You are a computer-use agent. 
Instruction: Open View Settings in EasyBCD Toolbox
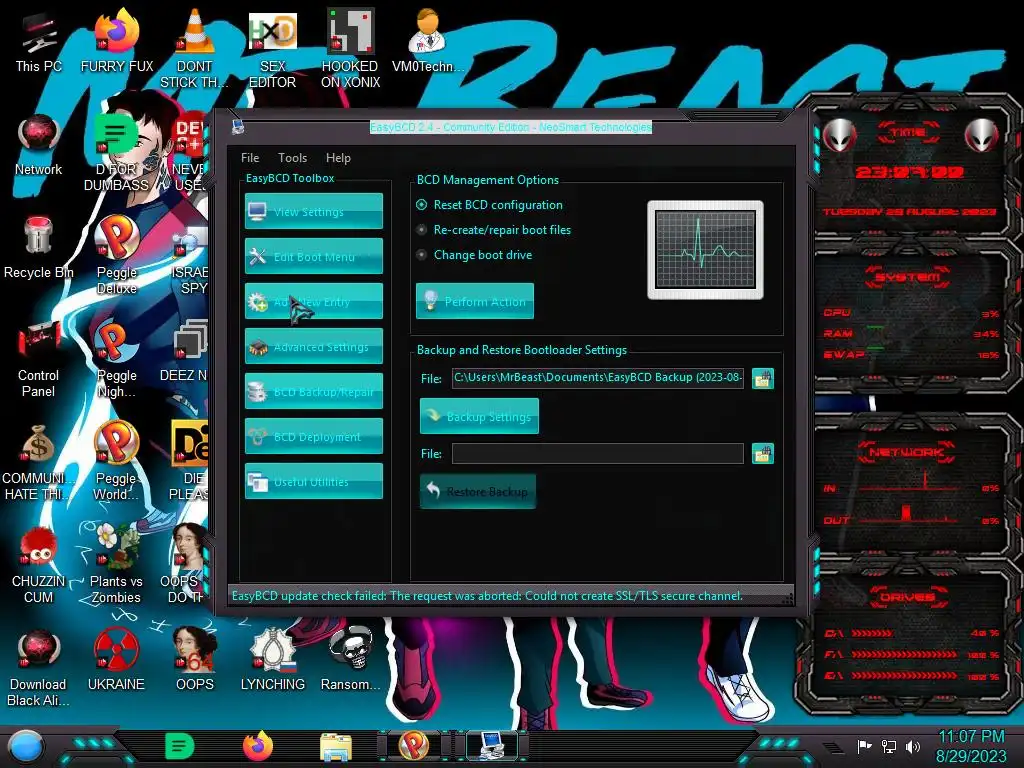[x=313, y=211]
